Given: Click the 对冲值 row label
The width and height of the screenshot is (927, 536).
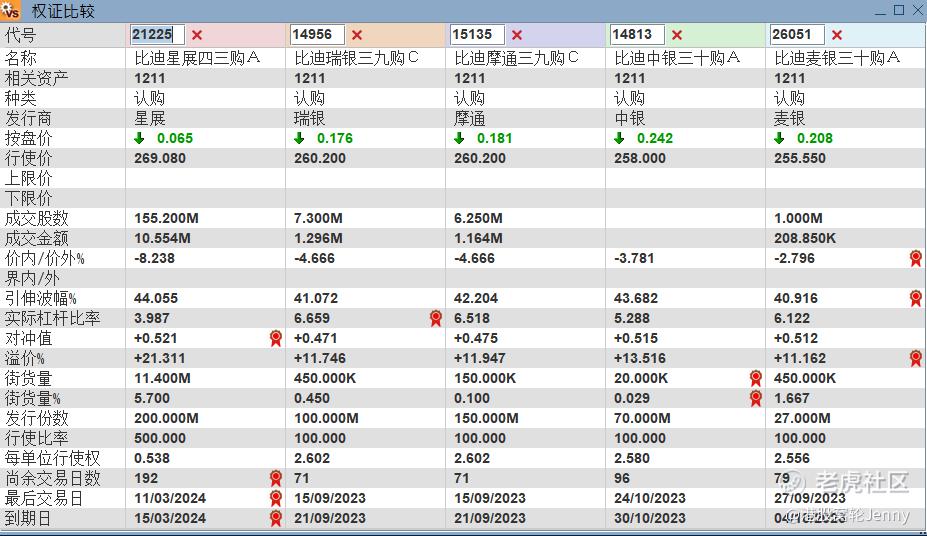Looking at the screenshot, I should point(28,338).
